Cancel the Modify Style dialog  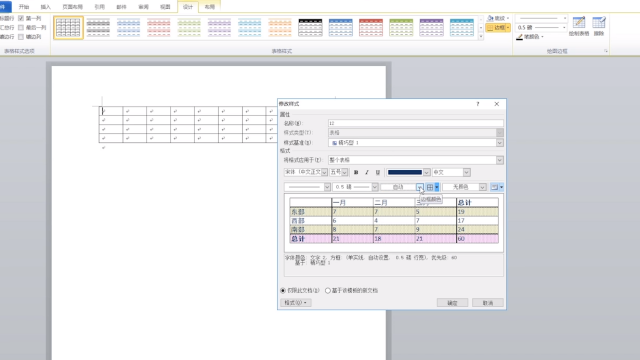488,303
